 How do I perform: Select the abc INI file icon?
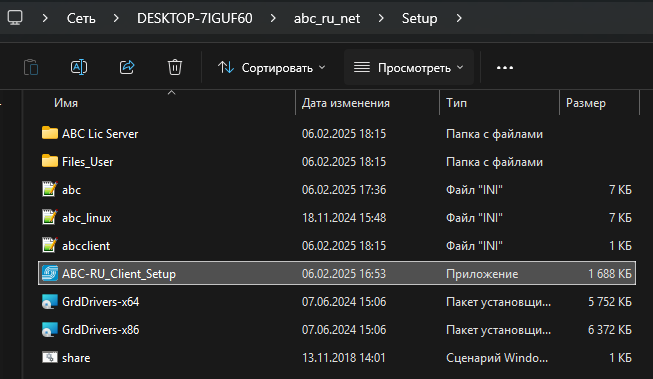tap(50, 189)
